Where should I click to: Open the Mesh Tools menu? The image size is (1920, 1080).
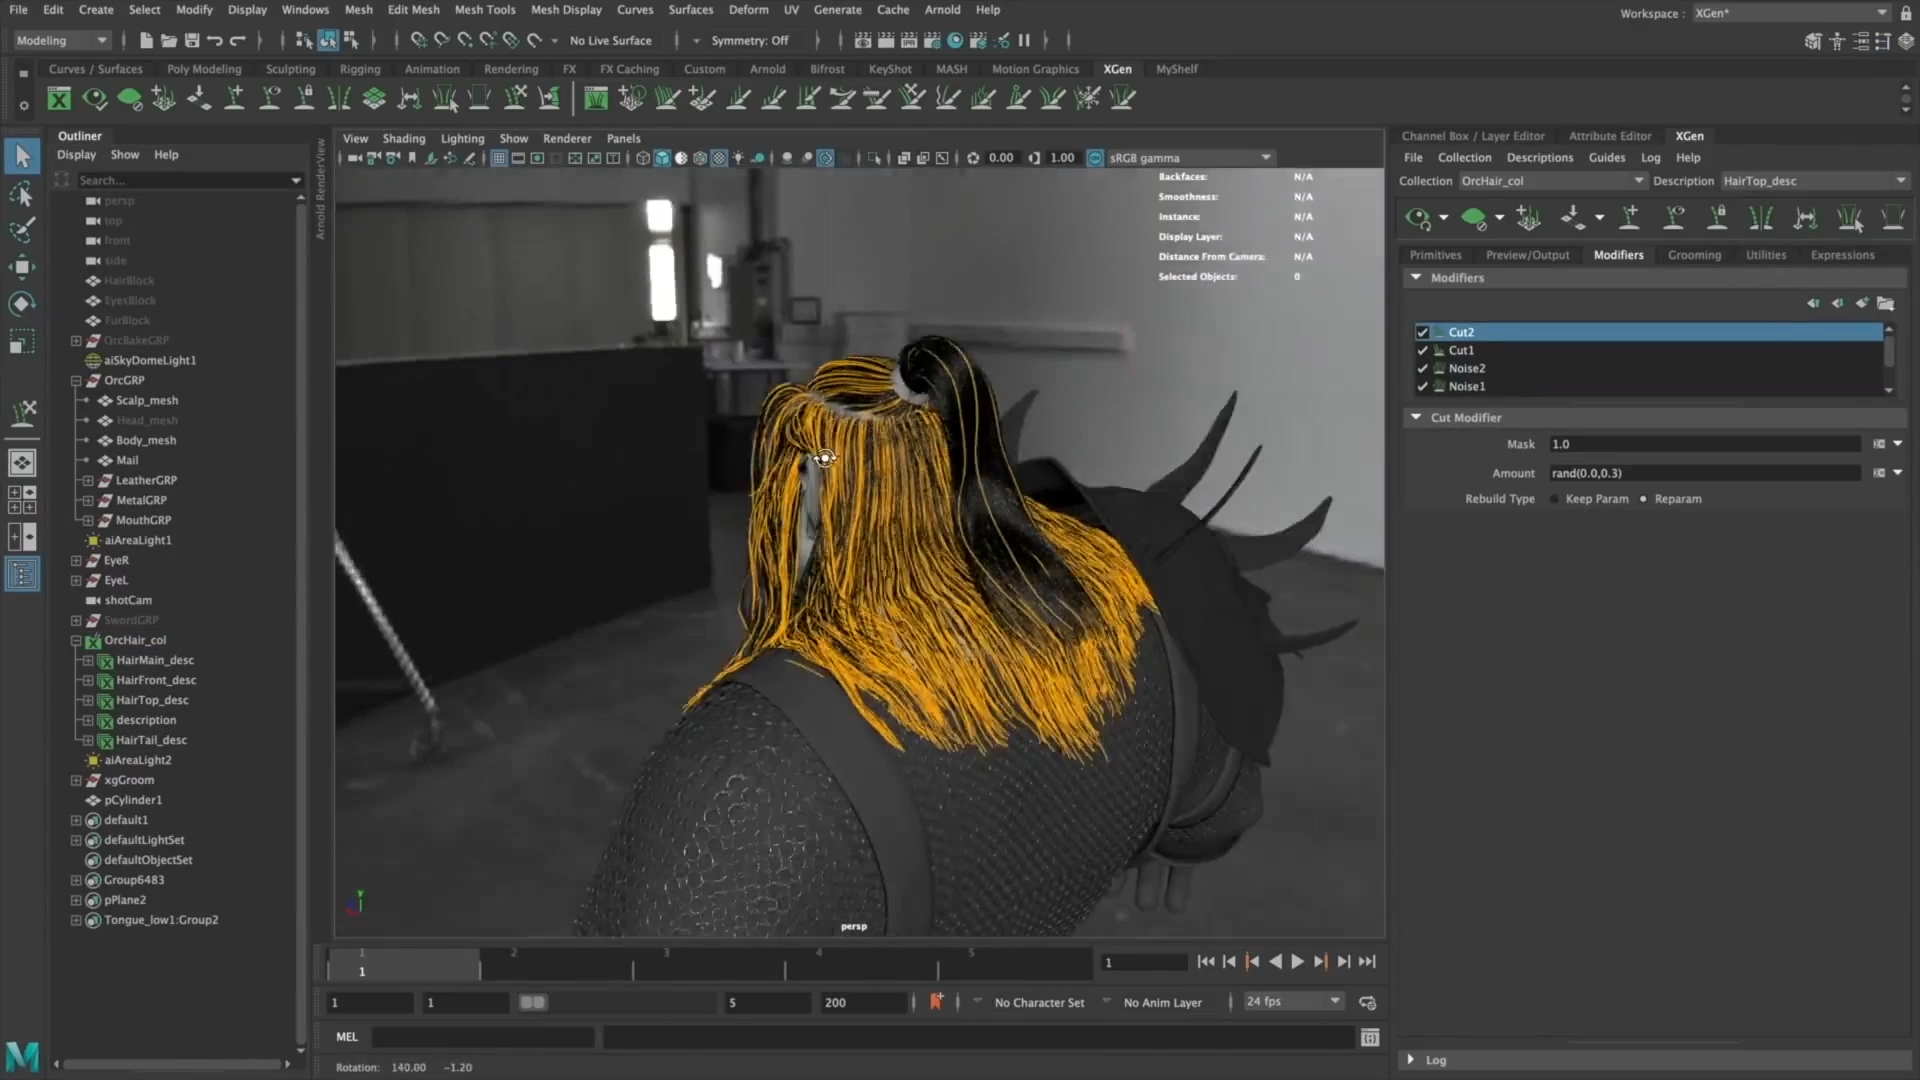485,10
